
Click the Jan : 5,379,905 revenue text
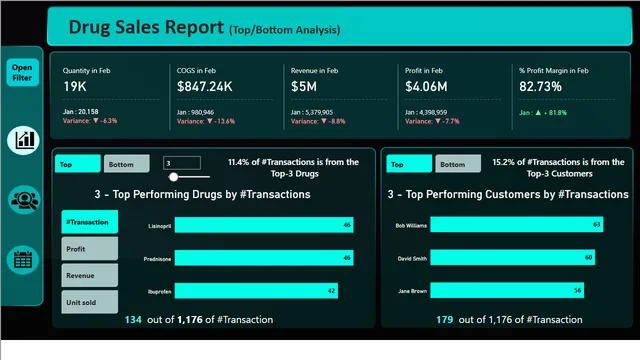[x=312, y=112]
